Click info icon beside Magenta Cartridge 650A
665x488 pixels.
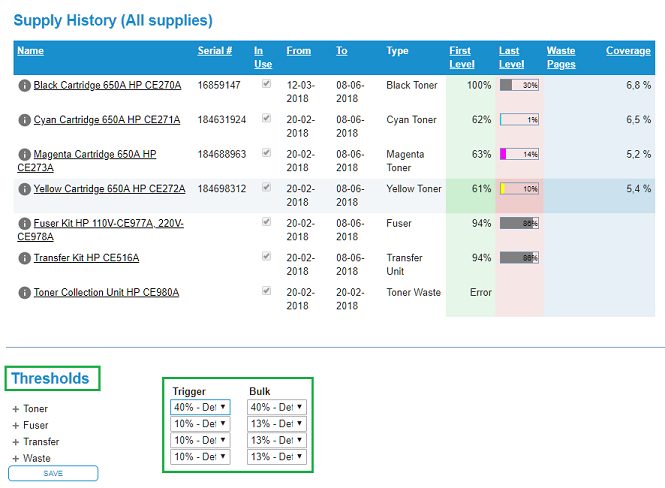[24, 155]
